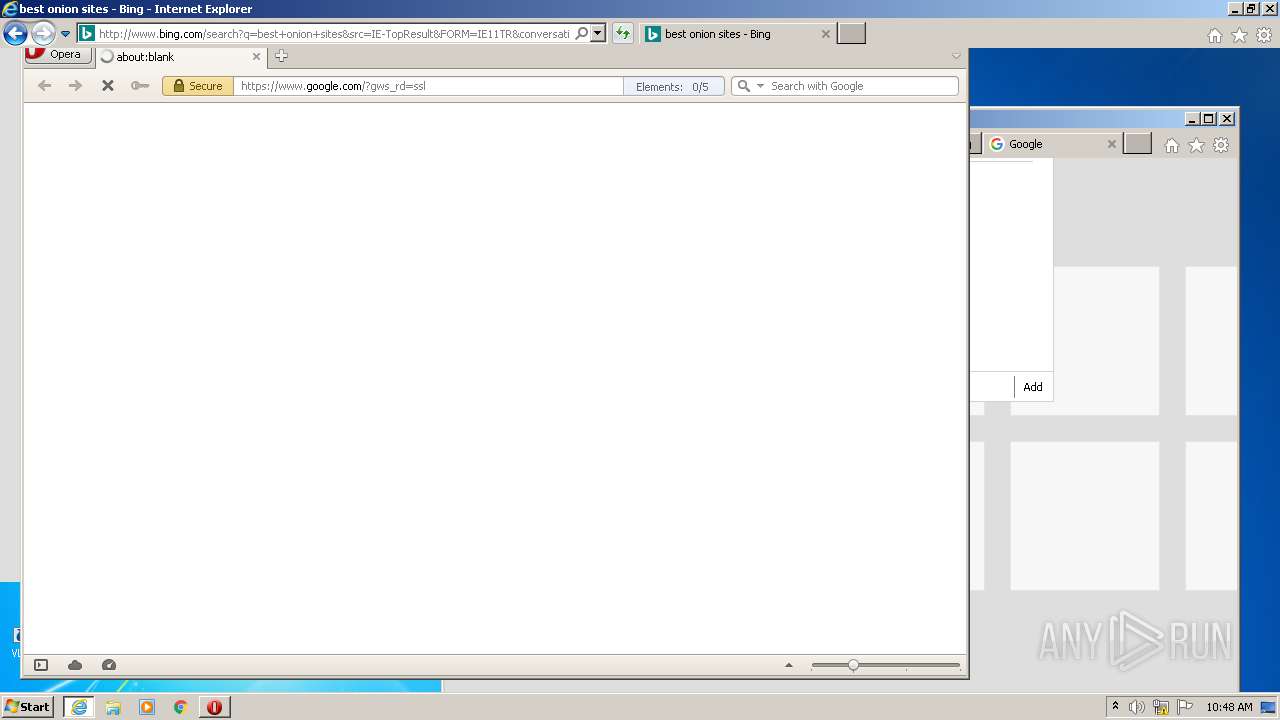
Task: Open new tab in second IE window
Action: pyautogui.click(x=1137, y=144)
